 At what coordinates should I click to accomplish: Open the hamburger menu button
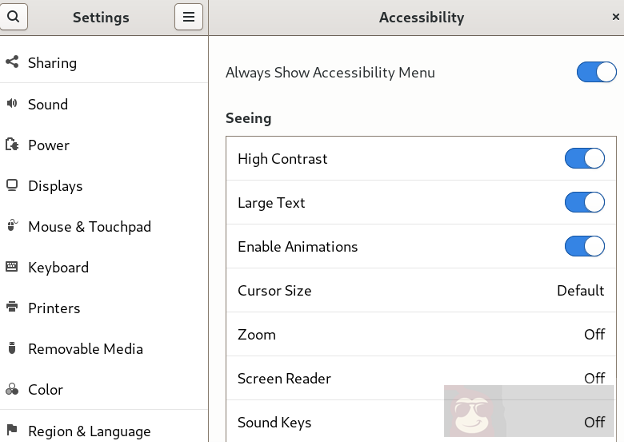[x=188, y=17]
